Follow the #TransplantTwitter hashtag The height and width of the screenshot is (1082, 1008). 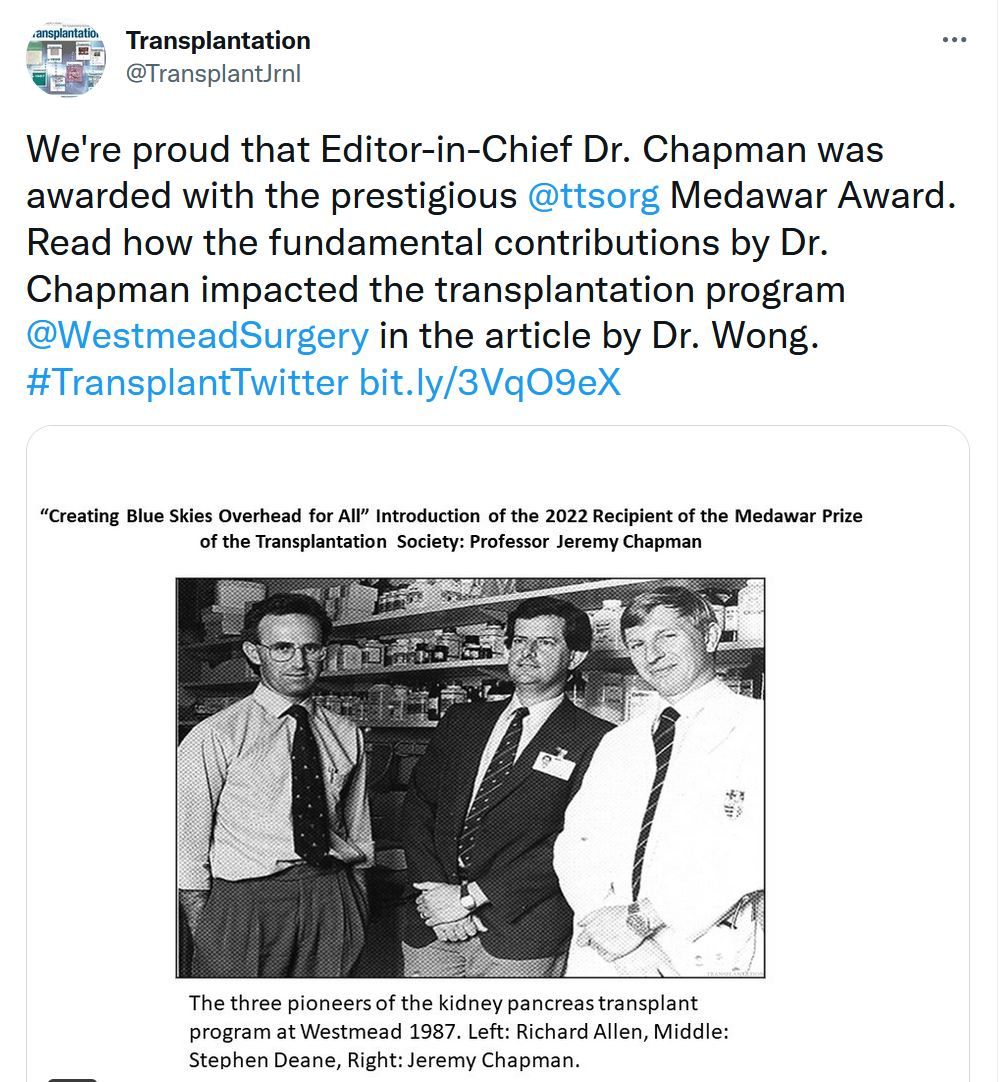(187, 382)
